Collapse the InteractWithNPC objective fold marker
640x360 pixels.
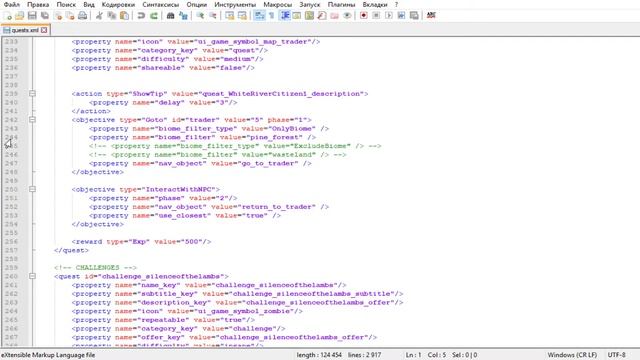[32, 189]
